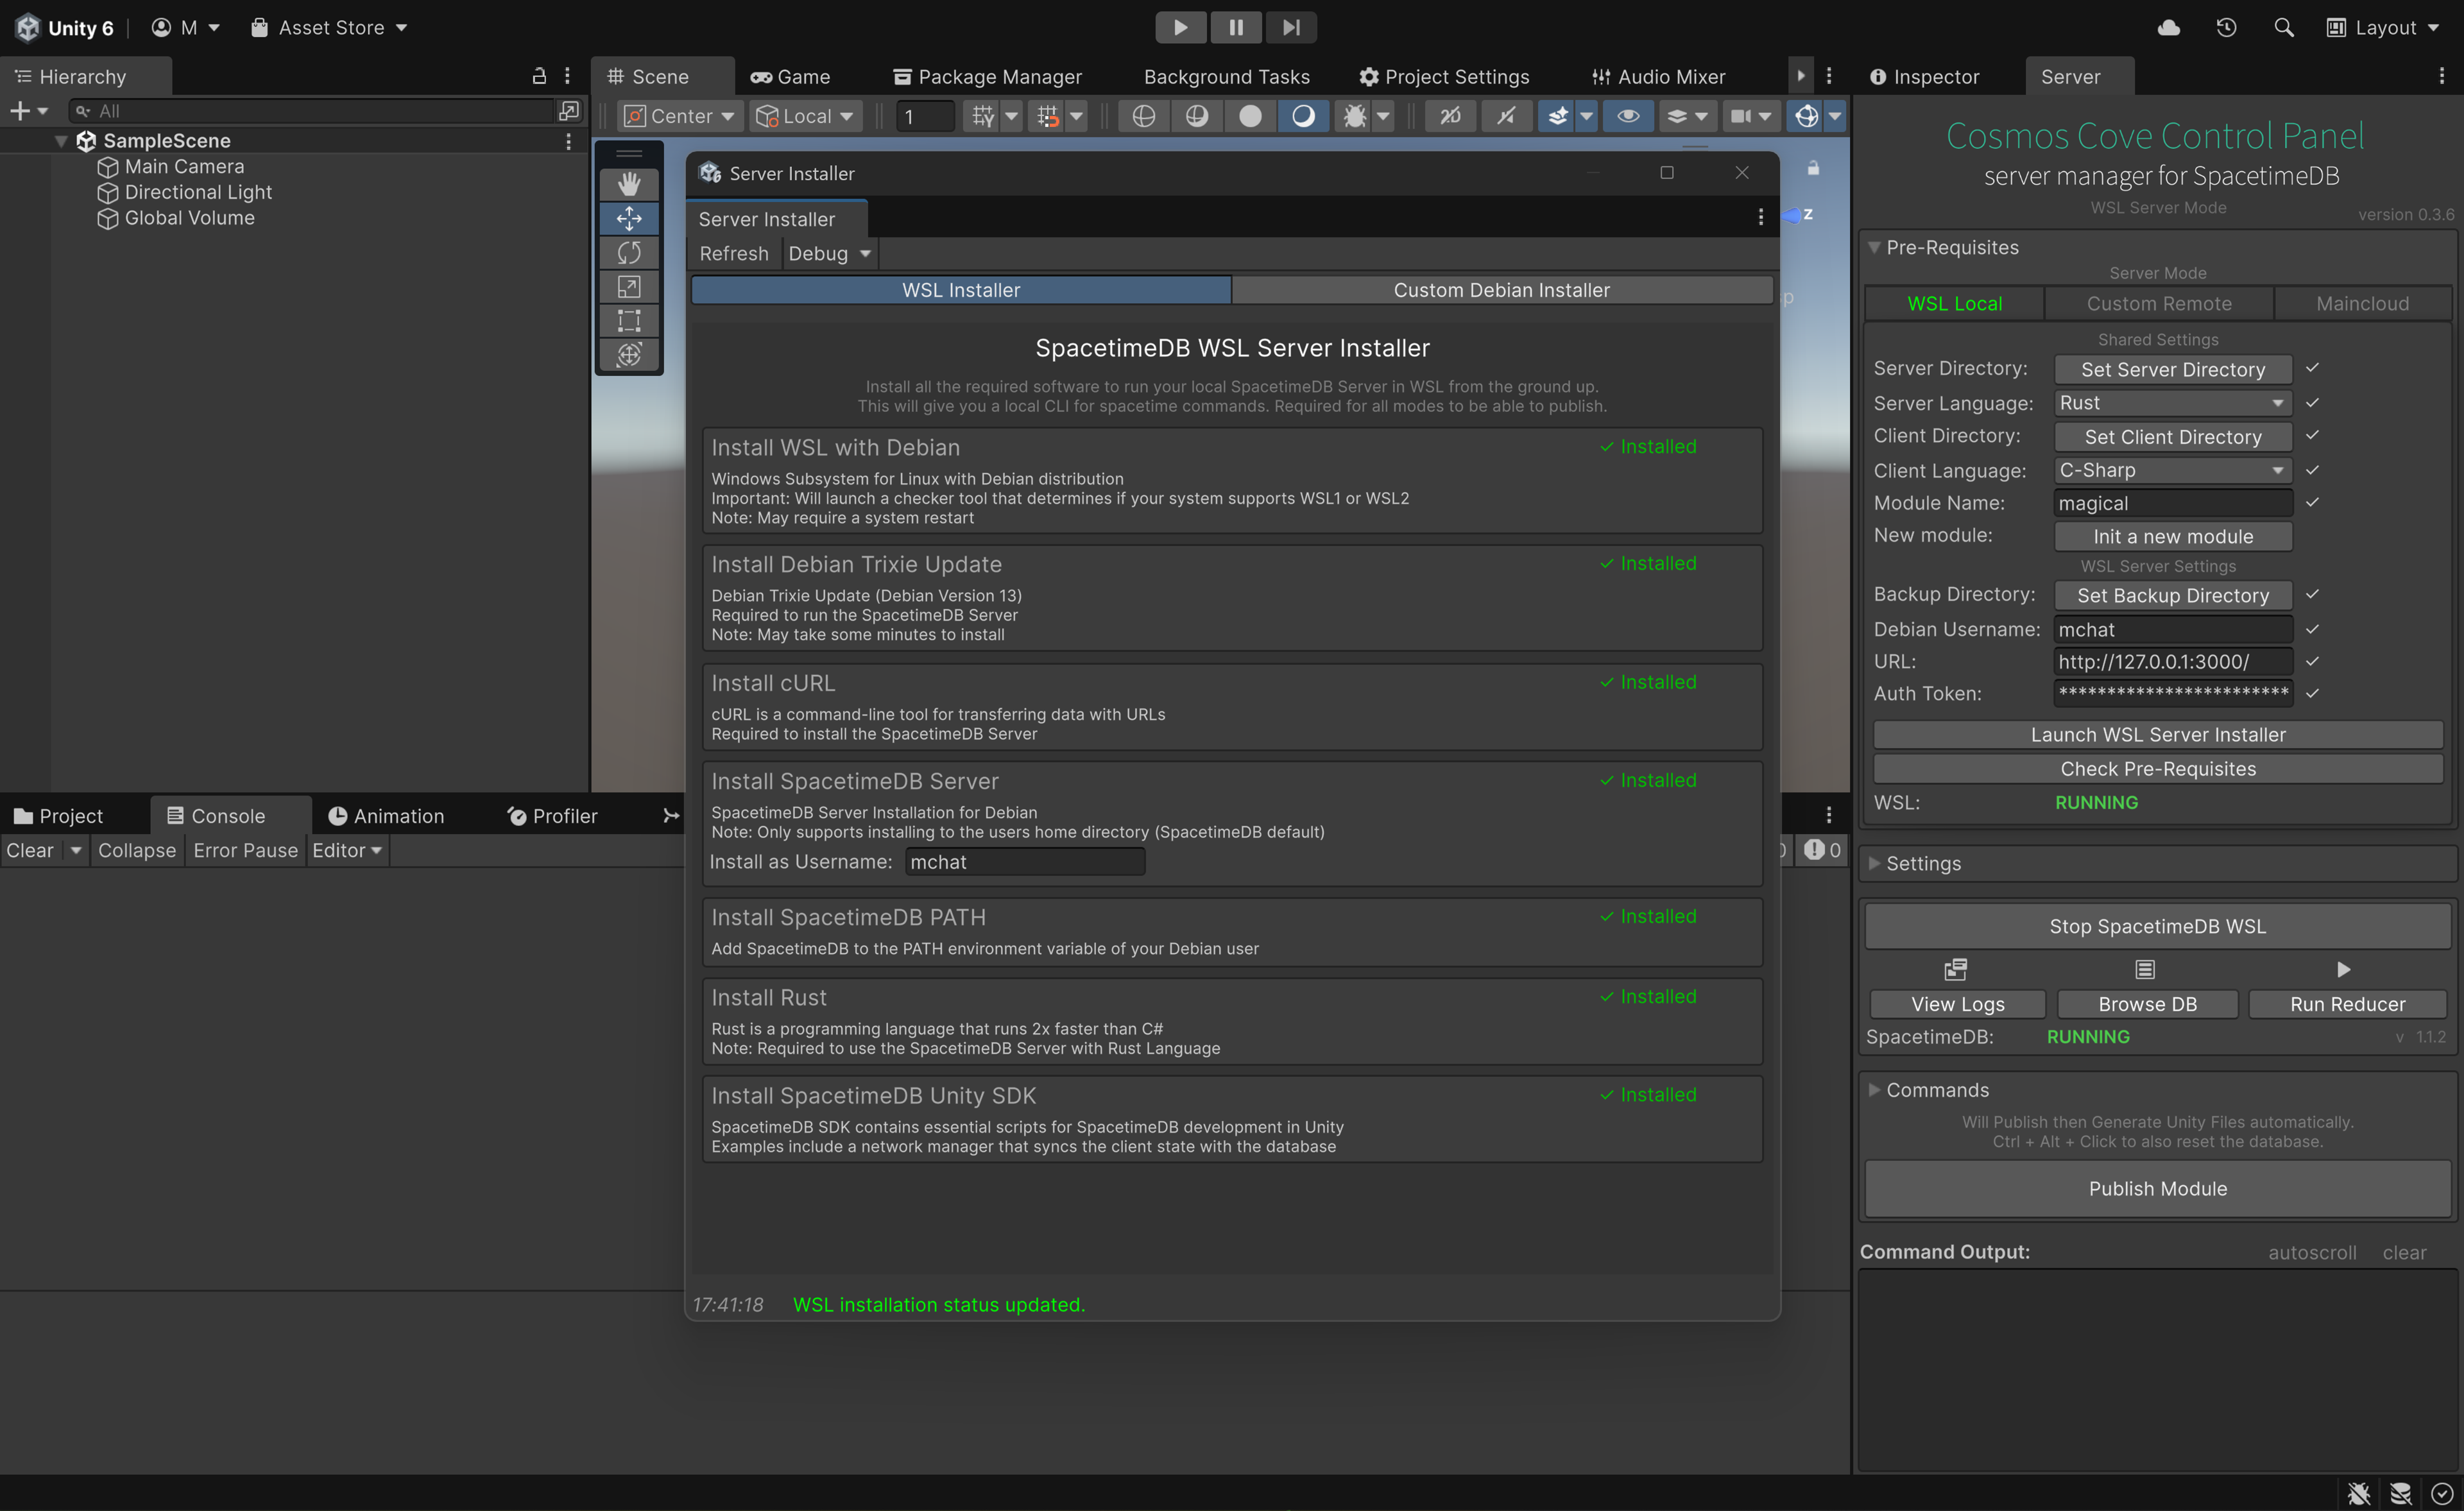Viewport: 2464px width, 1511px height.
Task: Select the Move tool
Action: [629, 218]
